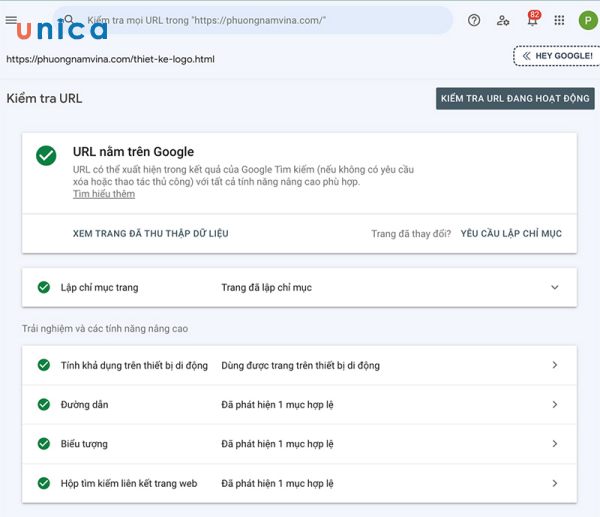The width and height of the screenshot is (600, 517).
Task: Click the search magnifier icon
Action: [x=72, y=20]
